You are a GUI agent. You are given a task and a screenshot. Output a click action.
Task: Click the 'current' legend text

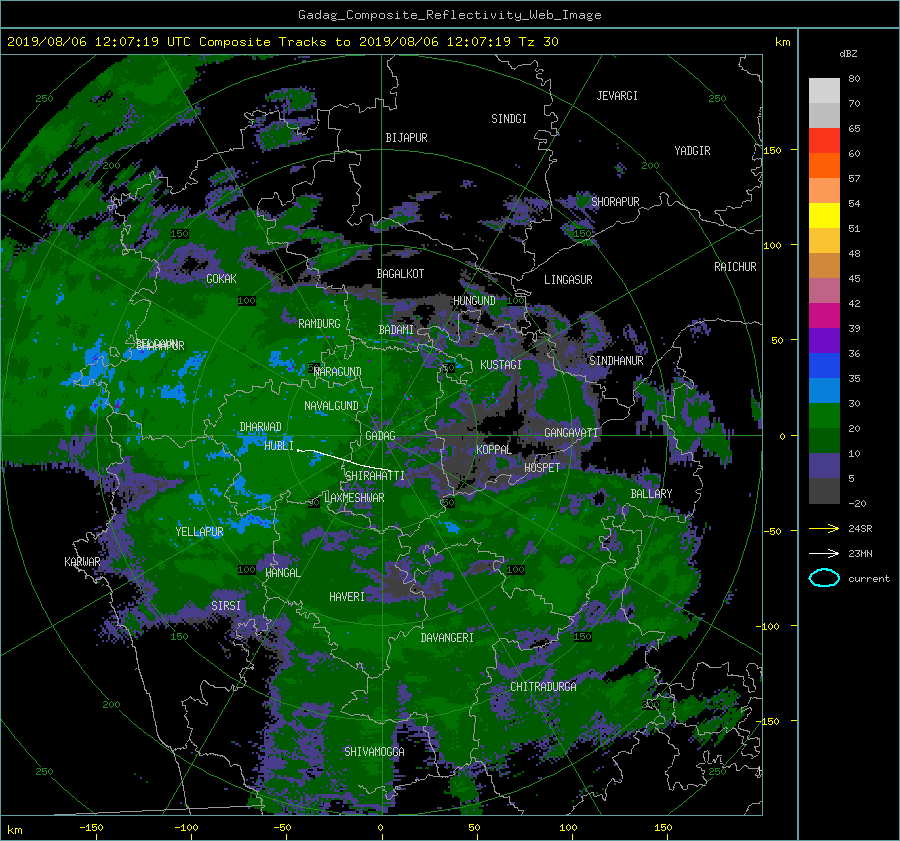point(868,579)
